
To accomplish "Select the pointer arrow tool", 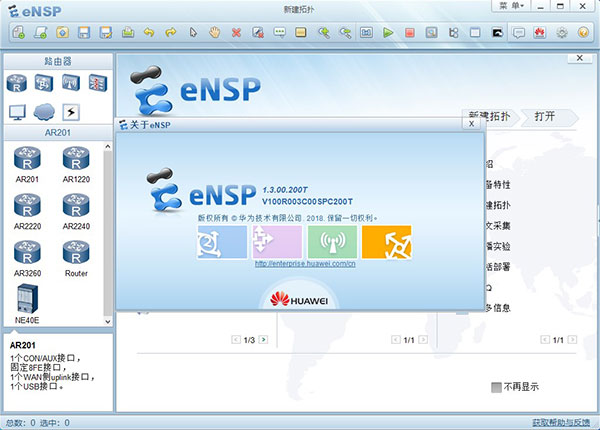I will (x=193, y=33).
